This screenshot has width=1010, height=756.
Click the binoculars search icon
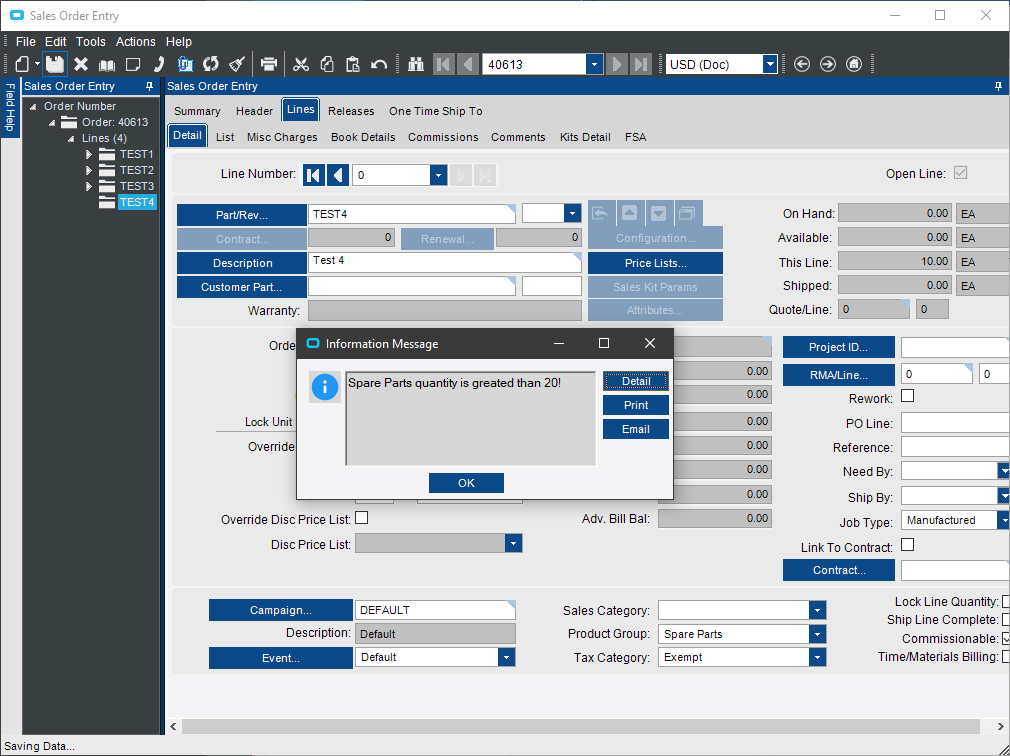point(416,64)
